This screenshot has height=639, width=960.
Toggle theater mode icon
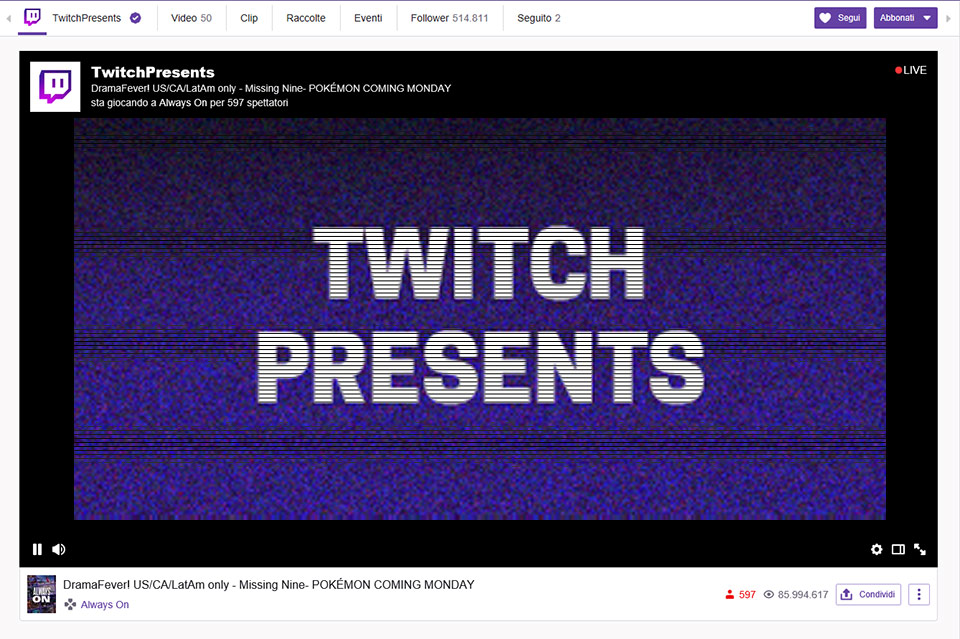click(898, 549)
